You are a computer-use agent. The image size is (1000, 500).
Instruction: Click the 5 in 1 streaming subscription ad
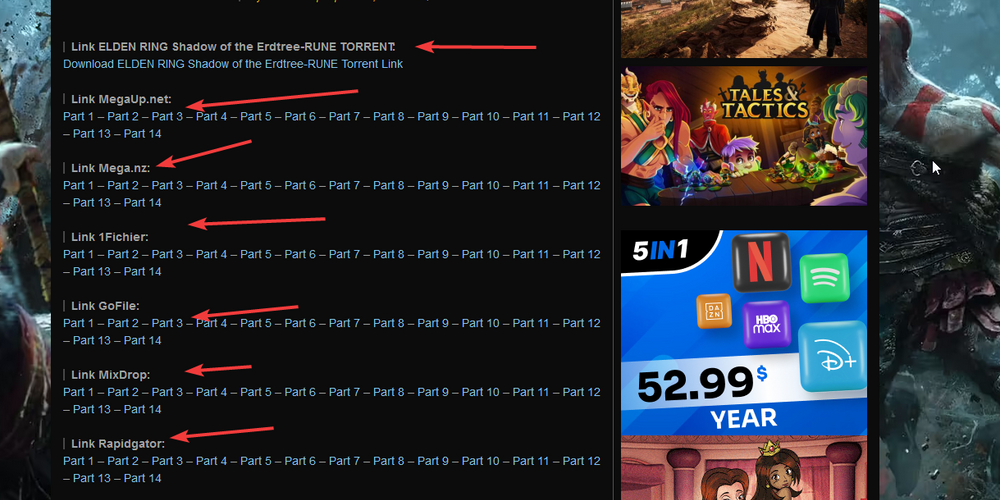click(744, 332)
